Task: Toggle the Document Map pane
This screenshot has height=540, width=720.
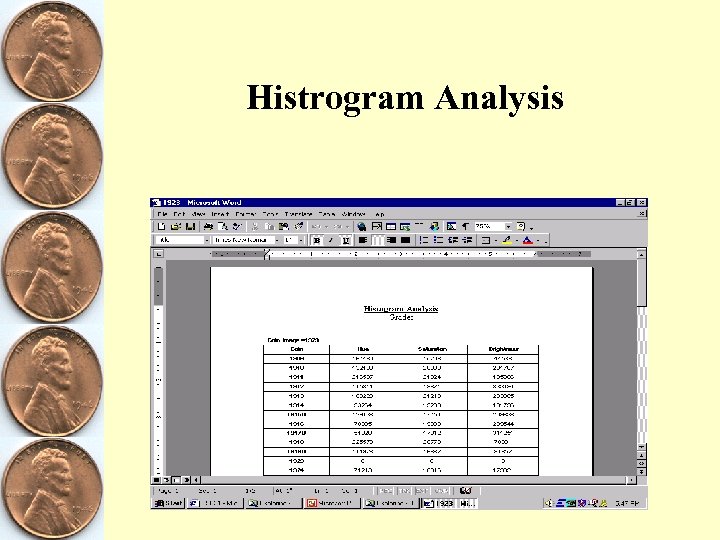Action: pos(451,226)
